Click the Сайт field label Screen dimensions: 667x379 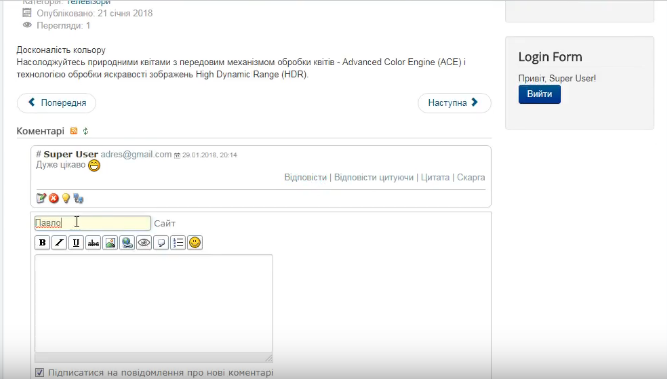[165, 223]
